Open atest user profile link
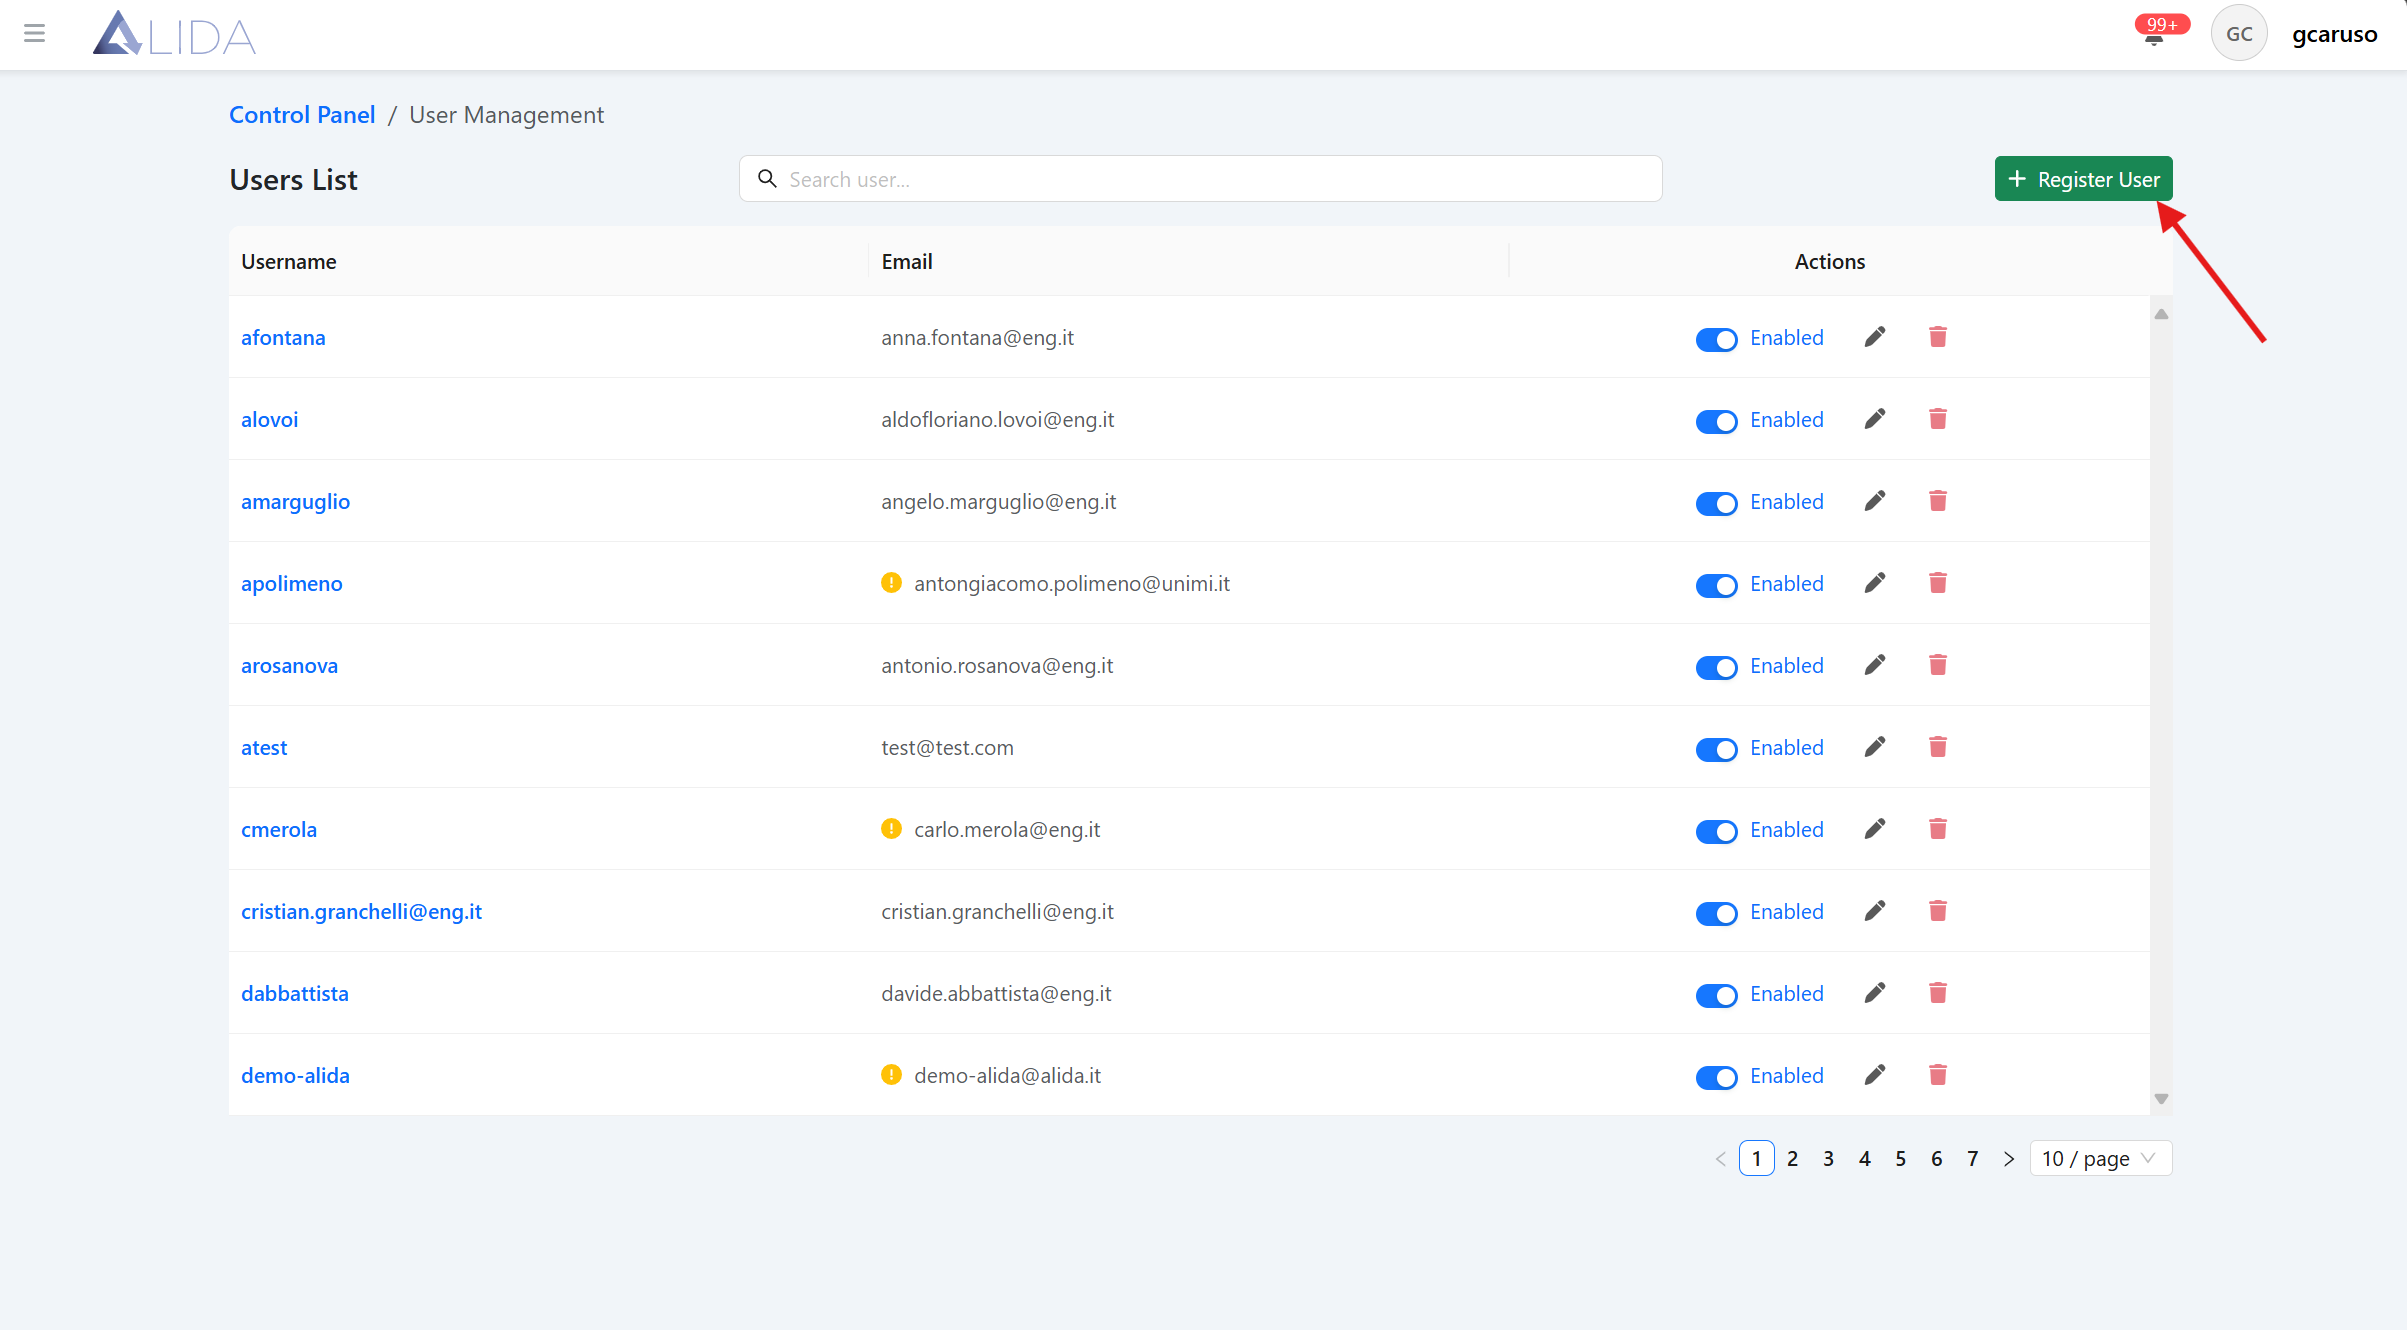Viewport: 2407px width, 1330px height. click(x=264, y=748)
